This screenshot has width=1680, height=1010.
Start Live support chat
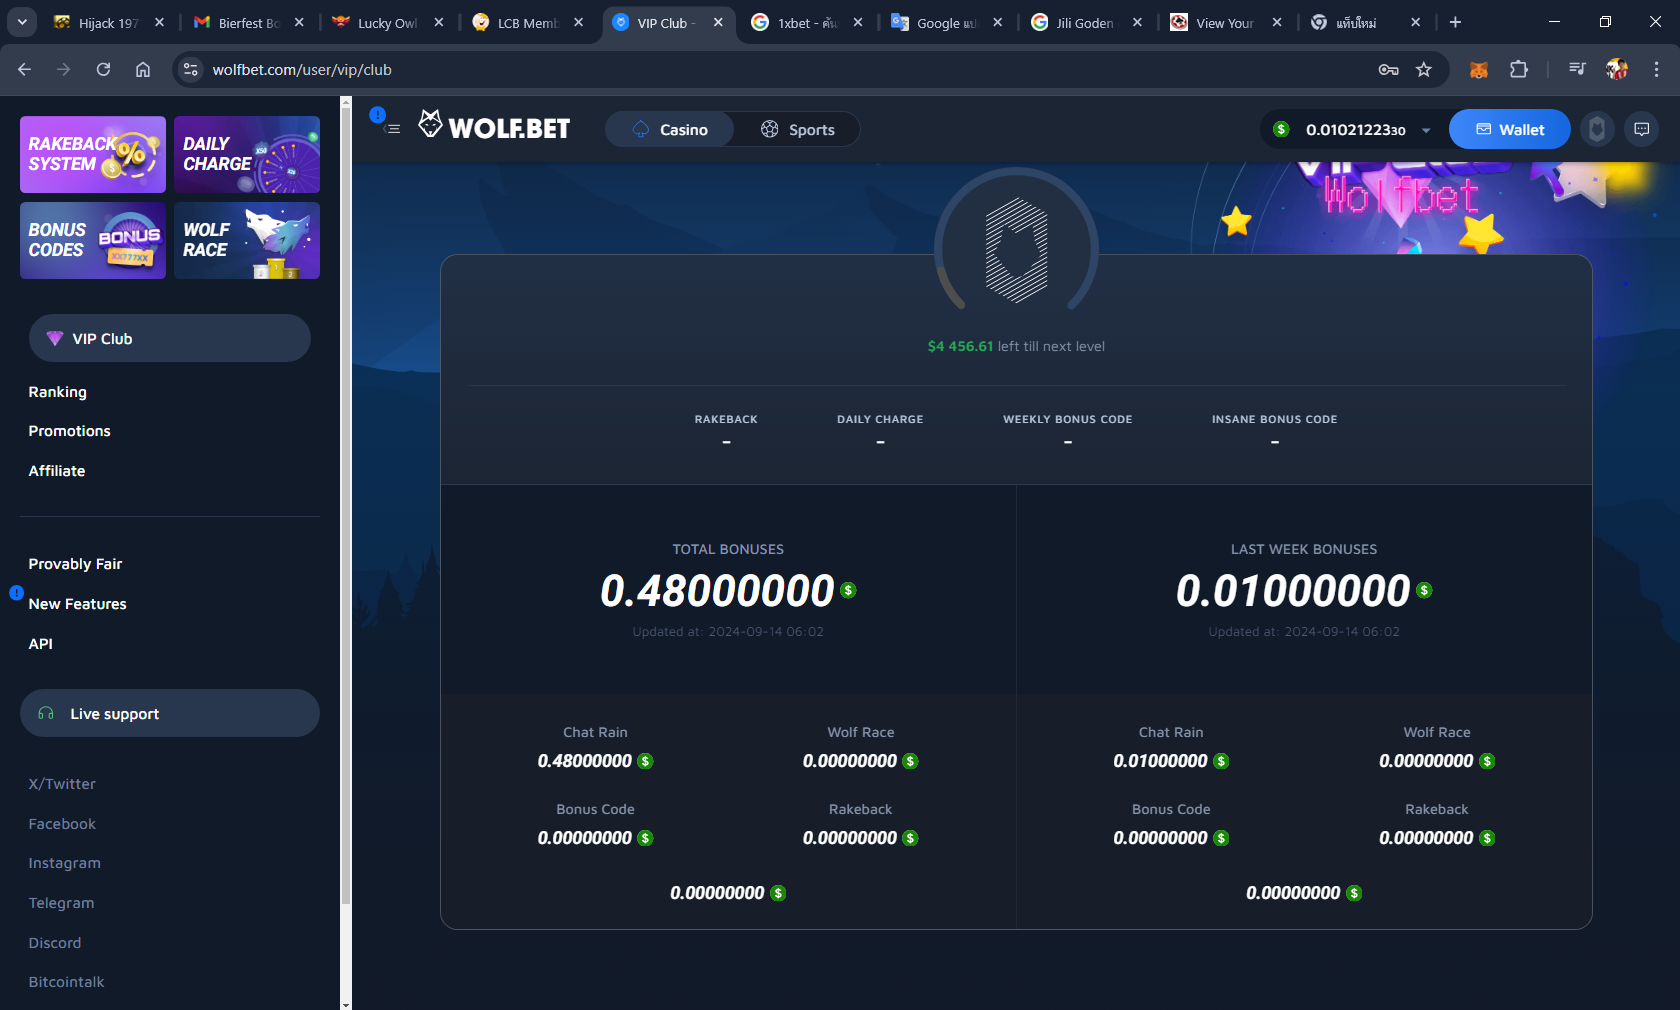(x=170, y=713)
